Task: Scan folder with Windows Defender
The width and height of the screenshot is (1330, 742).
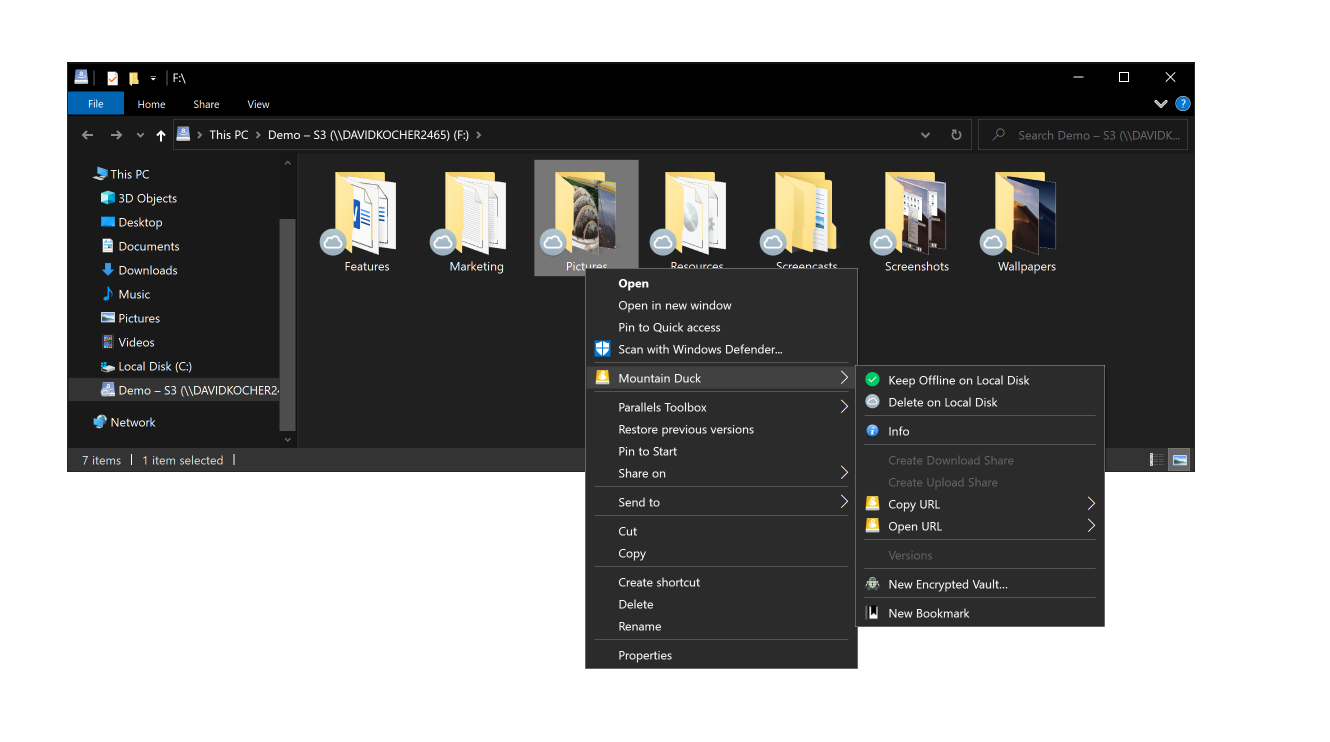Action: pos(699,349)
